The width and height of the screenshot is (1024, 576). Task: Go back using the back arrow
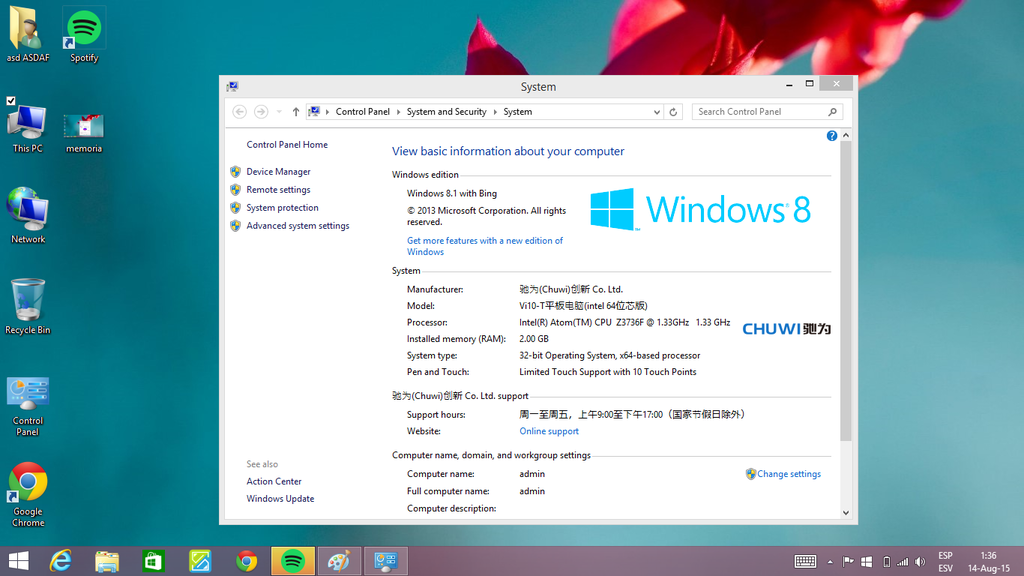coord(239,112)
